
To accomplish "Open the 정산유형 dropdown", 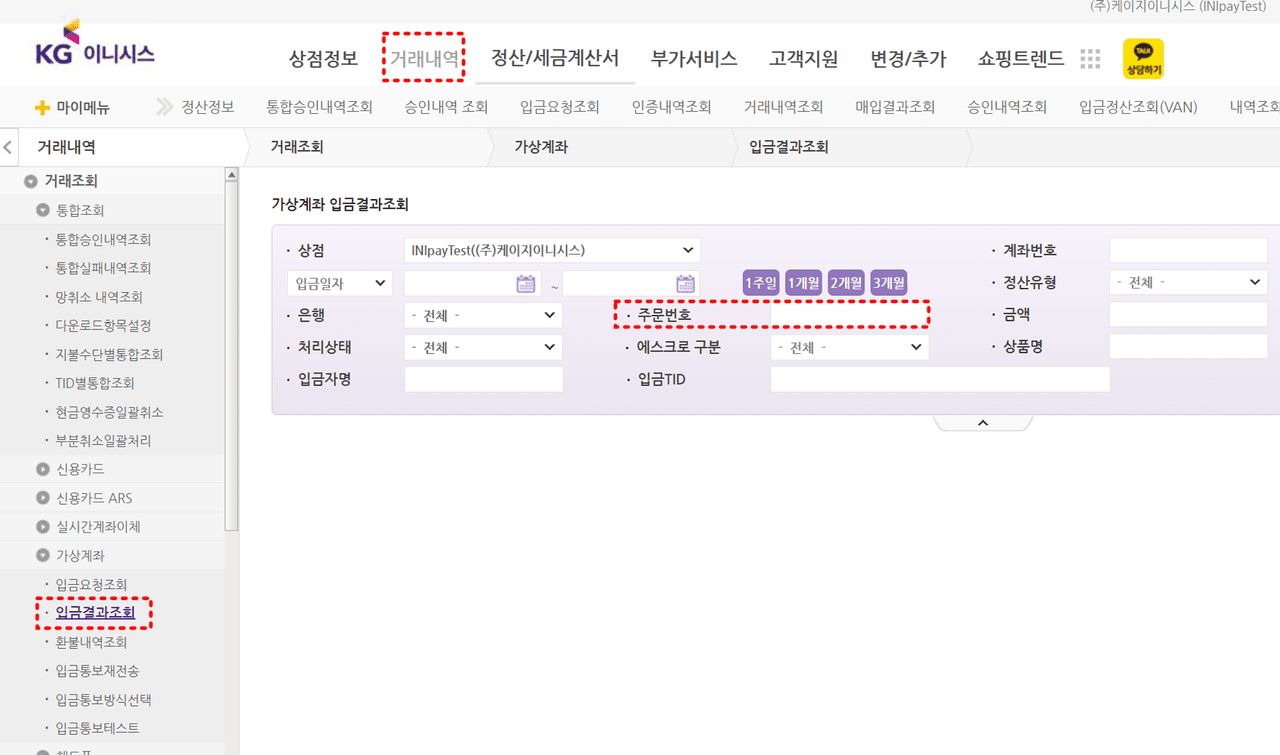I will coord(1187,283).
